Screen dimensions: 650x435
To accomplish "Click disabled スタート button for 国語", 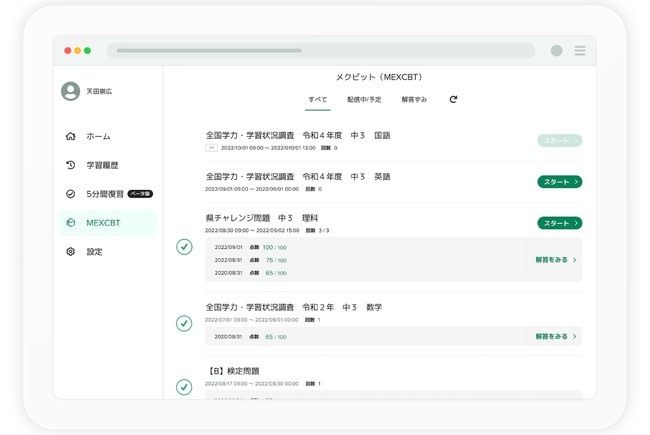I will tap(560, 141).
